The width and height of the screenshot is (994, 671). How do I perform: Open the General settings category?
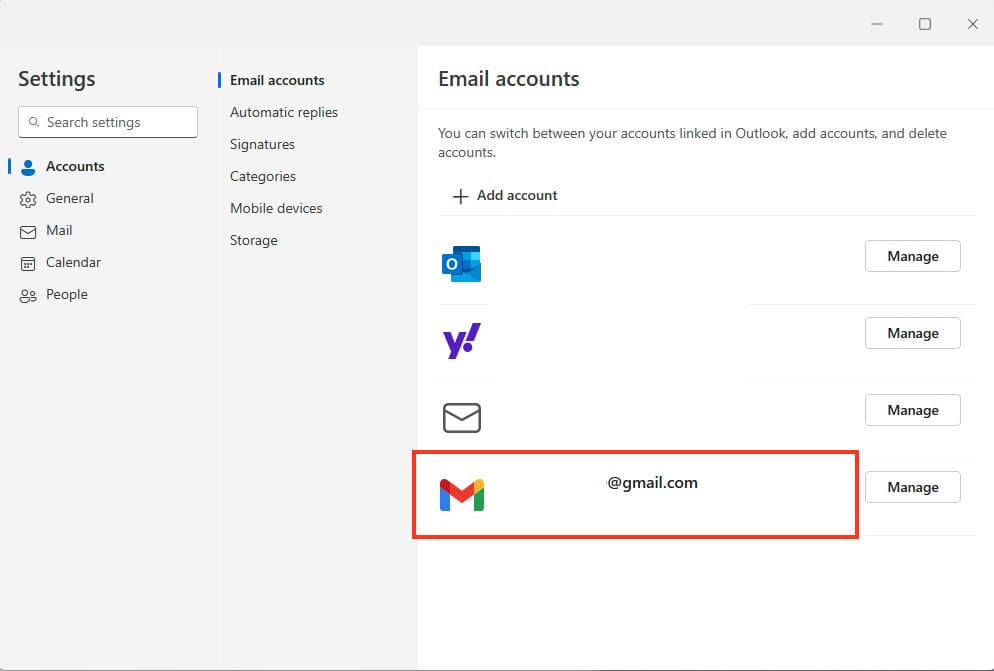70,199
